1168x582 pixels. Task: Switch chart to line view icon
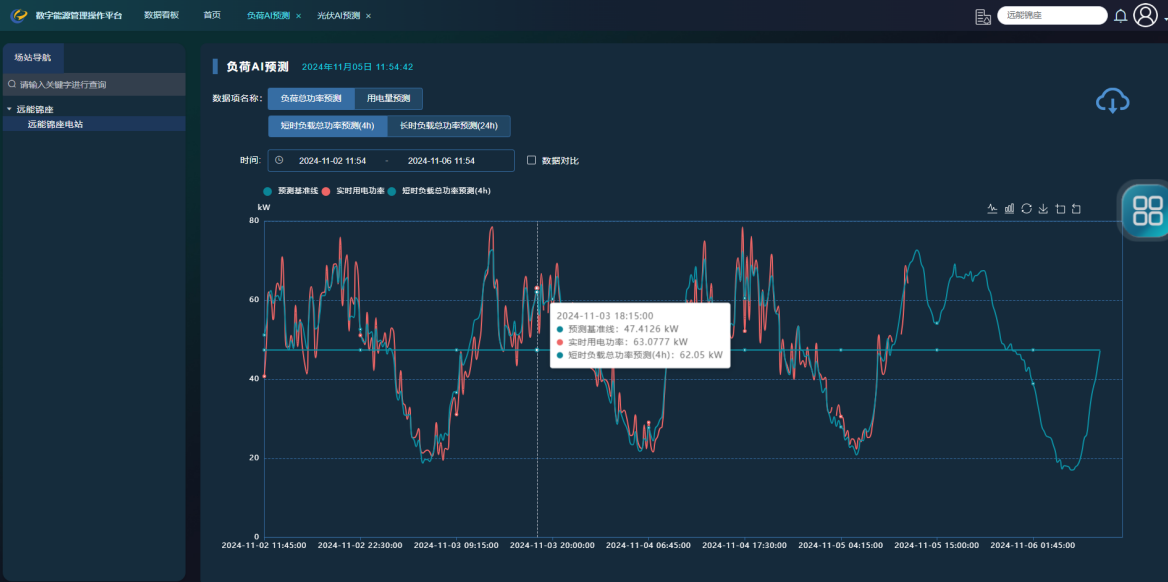click(x=992, y=209)
